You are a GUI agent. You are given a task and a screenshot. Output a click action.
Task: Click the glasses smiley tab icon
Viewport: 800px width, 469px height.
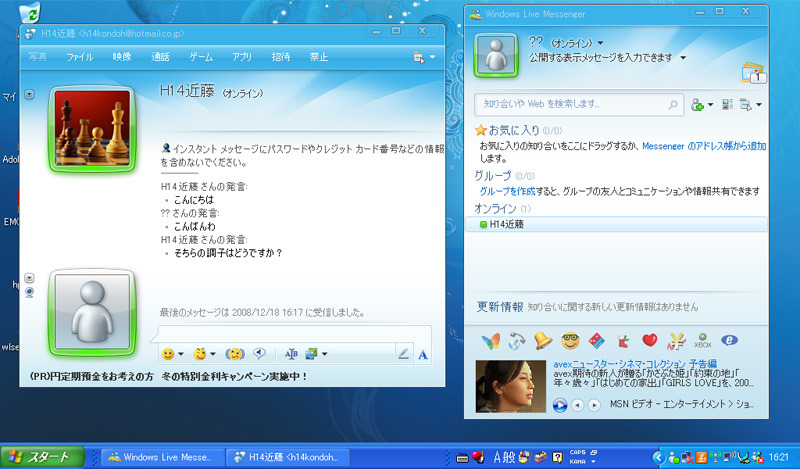coord(570,341)
